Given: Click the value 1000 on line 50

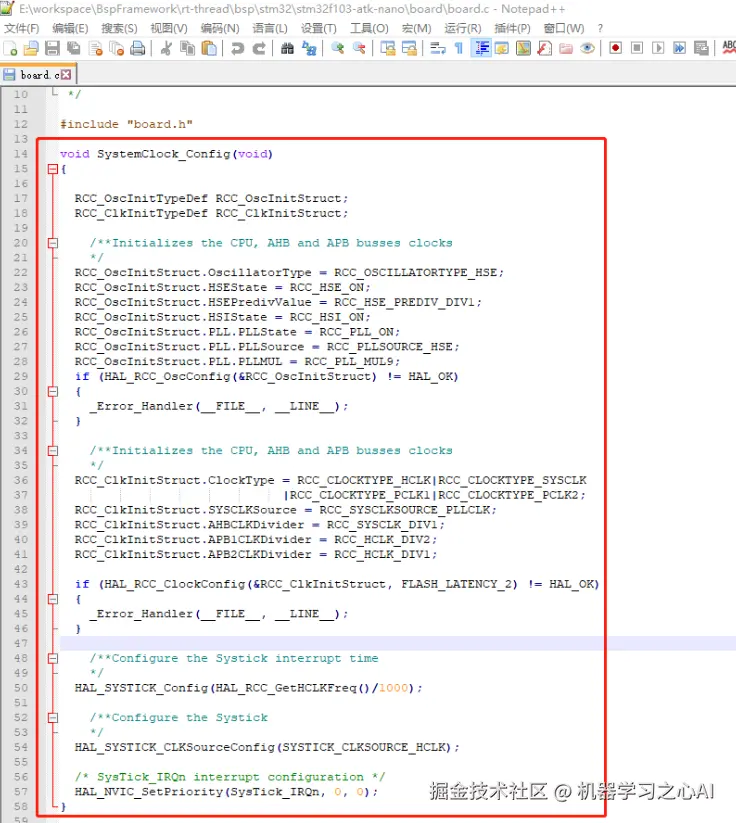Looking at the screenshot, I should [393, 688].
